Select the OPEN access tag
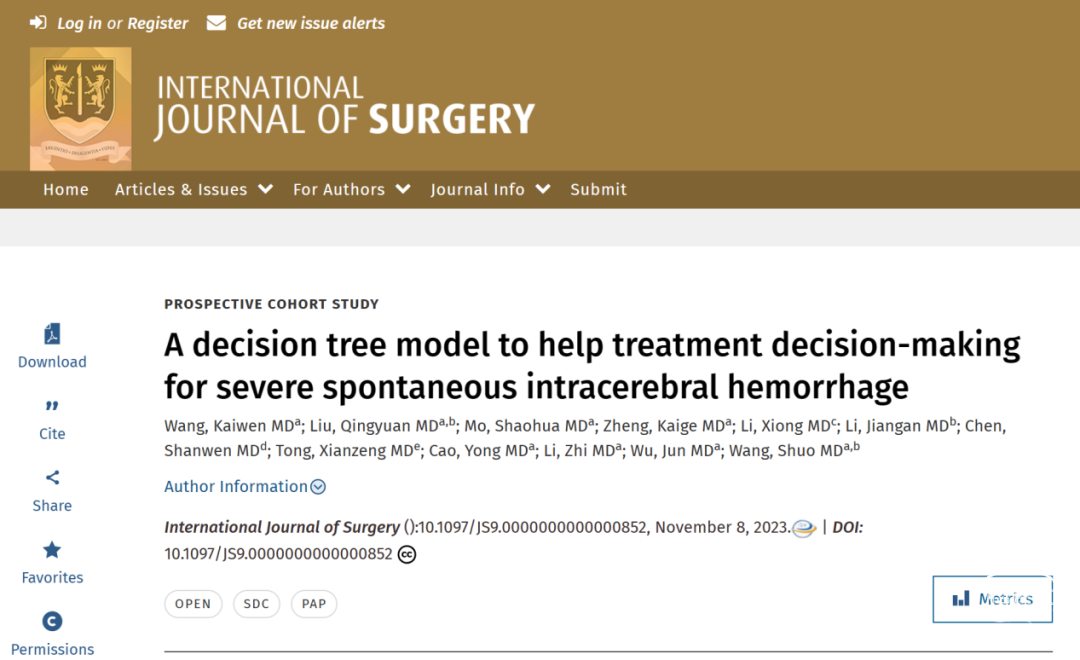1080x660 pixels. (193, 604)
